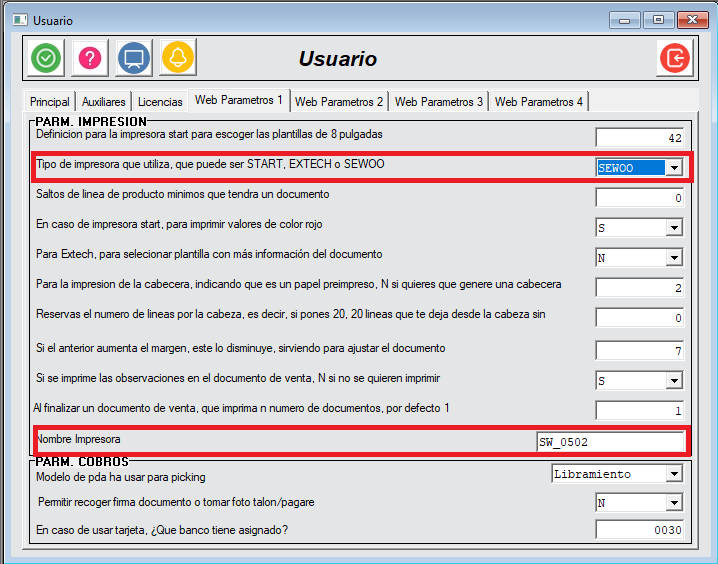Minimize the Usuario window
Image resolution: width=718 pixels, height=564 pixels.
pyautogui.click(x=624, y=20)
